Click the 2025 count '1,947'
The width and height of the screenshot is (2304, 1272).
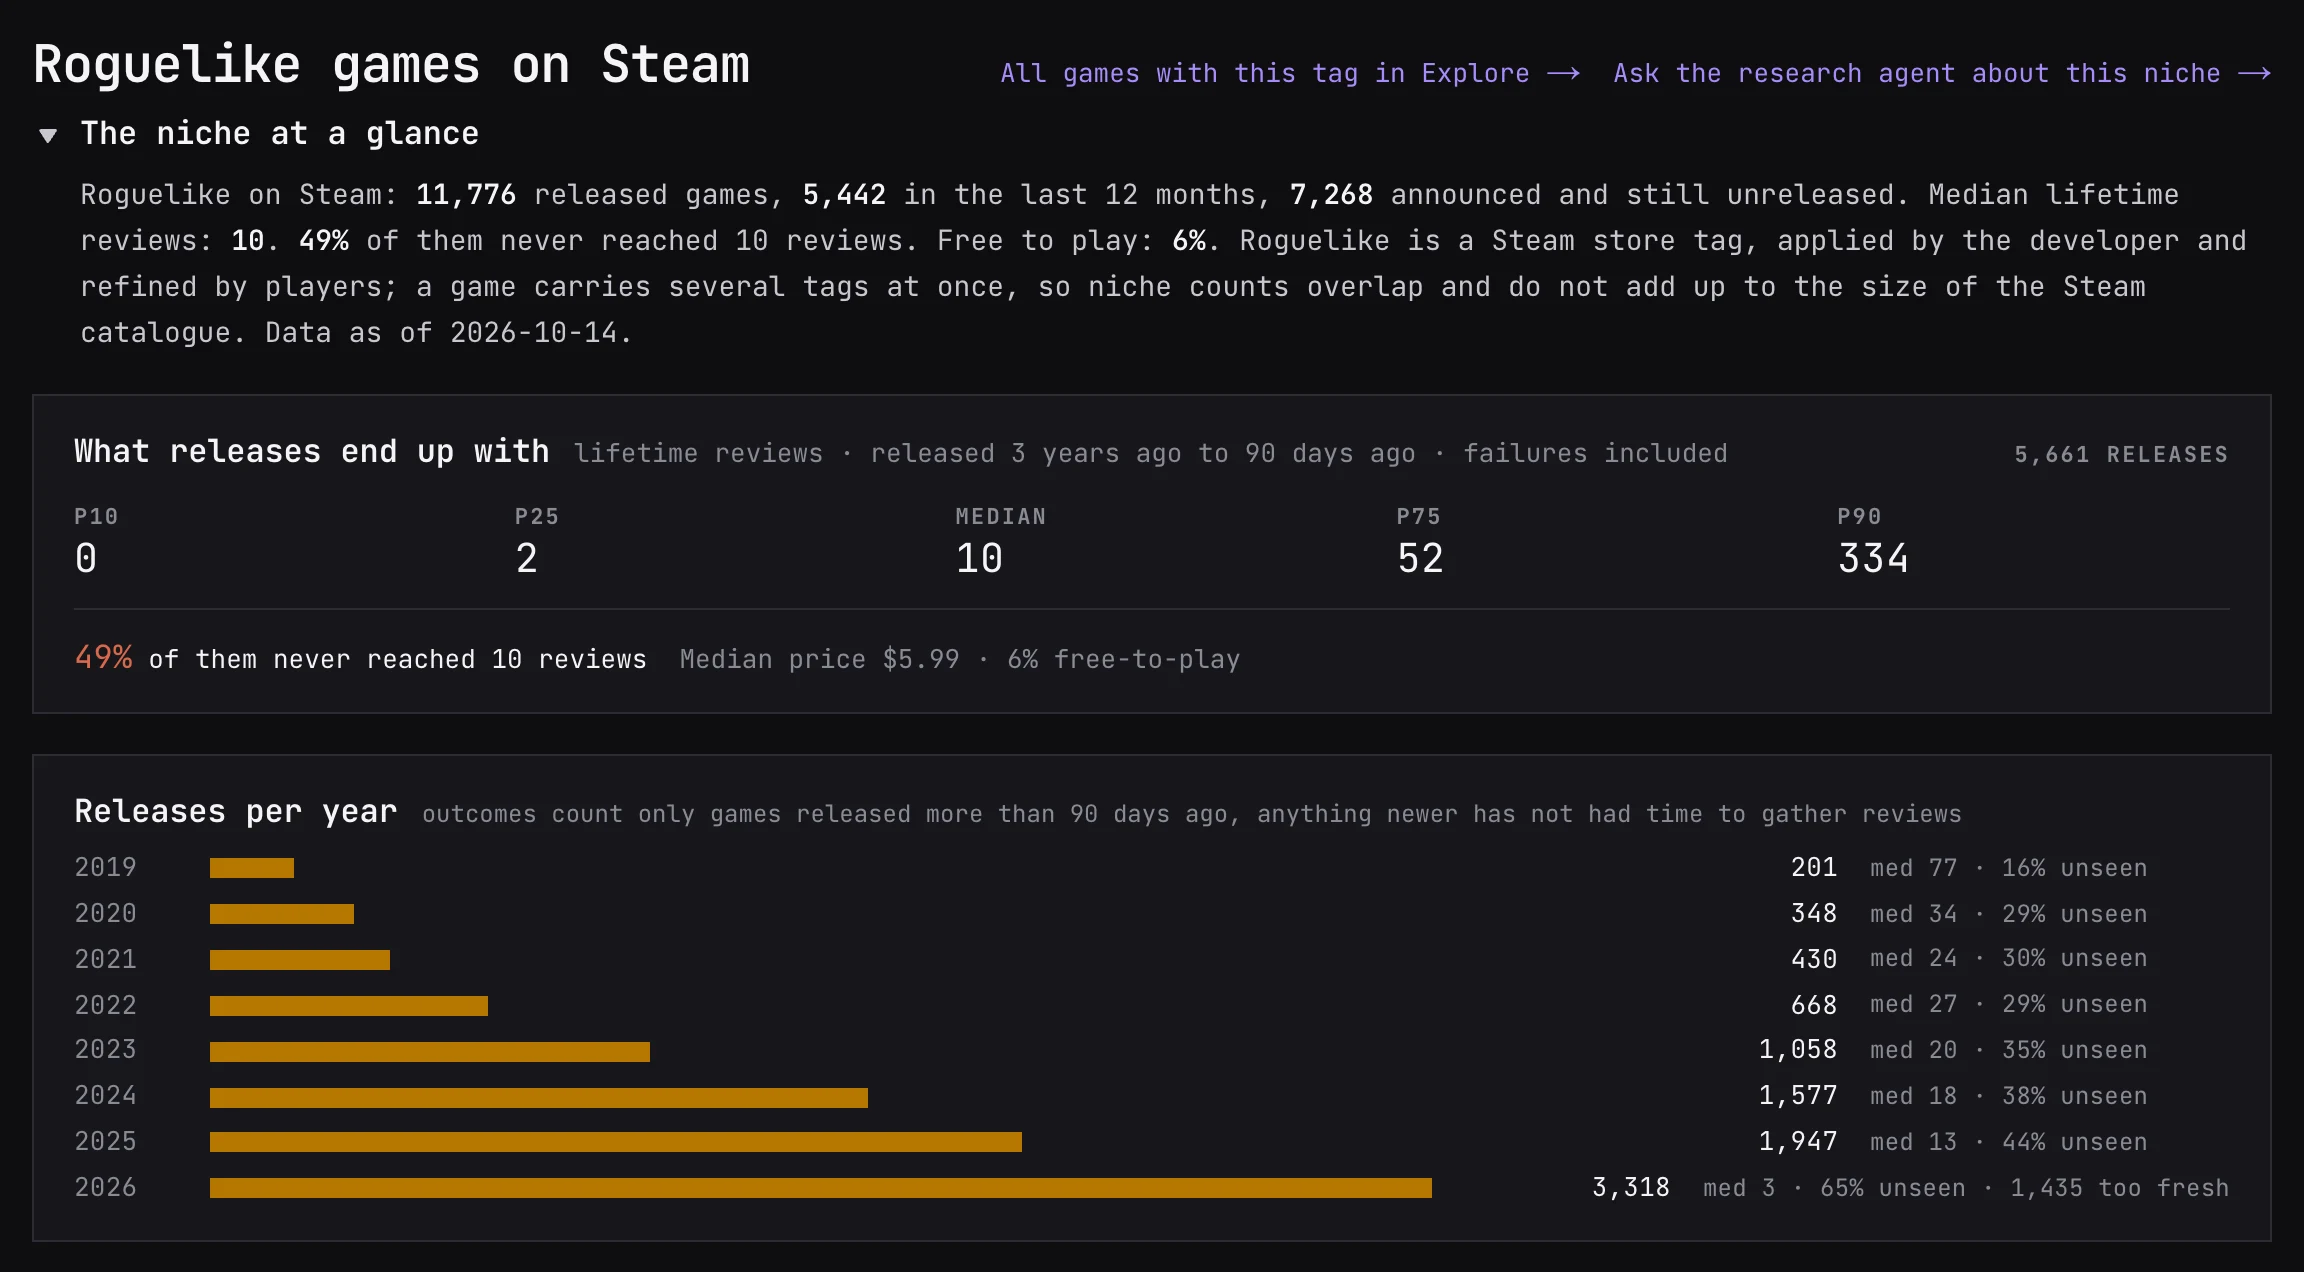(x=1798, y=1141)
